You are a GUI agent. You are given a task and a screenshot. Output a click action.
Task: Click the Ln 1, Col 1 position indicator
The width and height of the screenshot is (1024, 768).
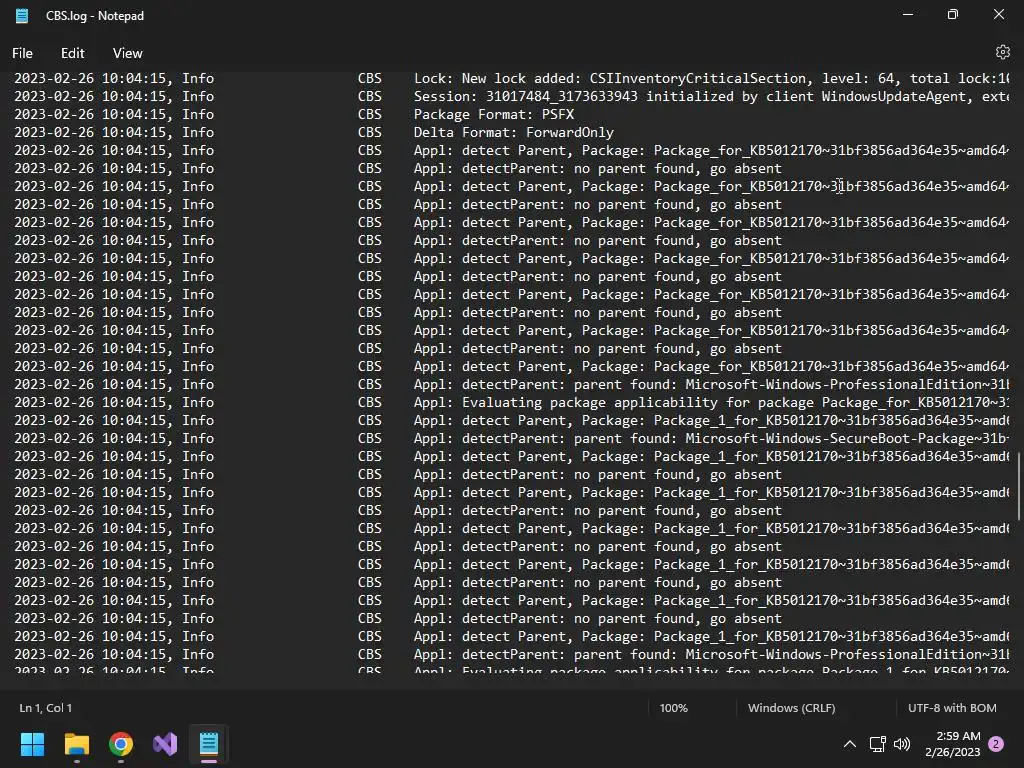[46, 708]
